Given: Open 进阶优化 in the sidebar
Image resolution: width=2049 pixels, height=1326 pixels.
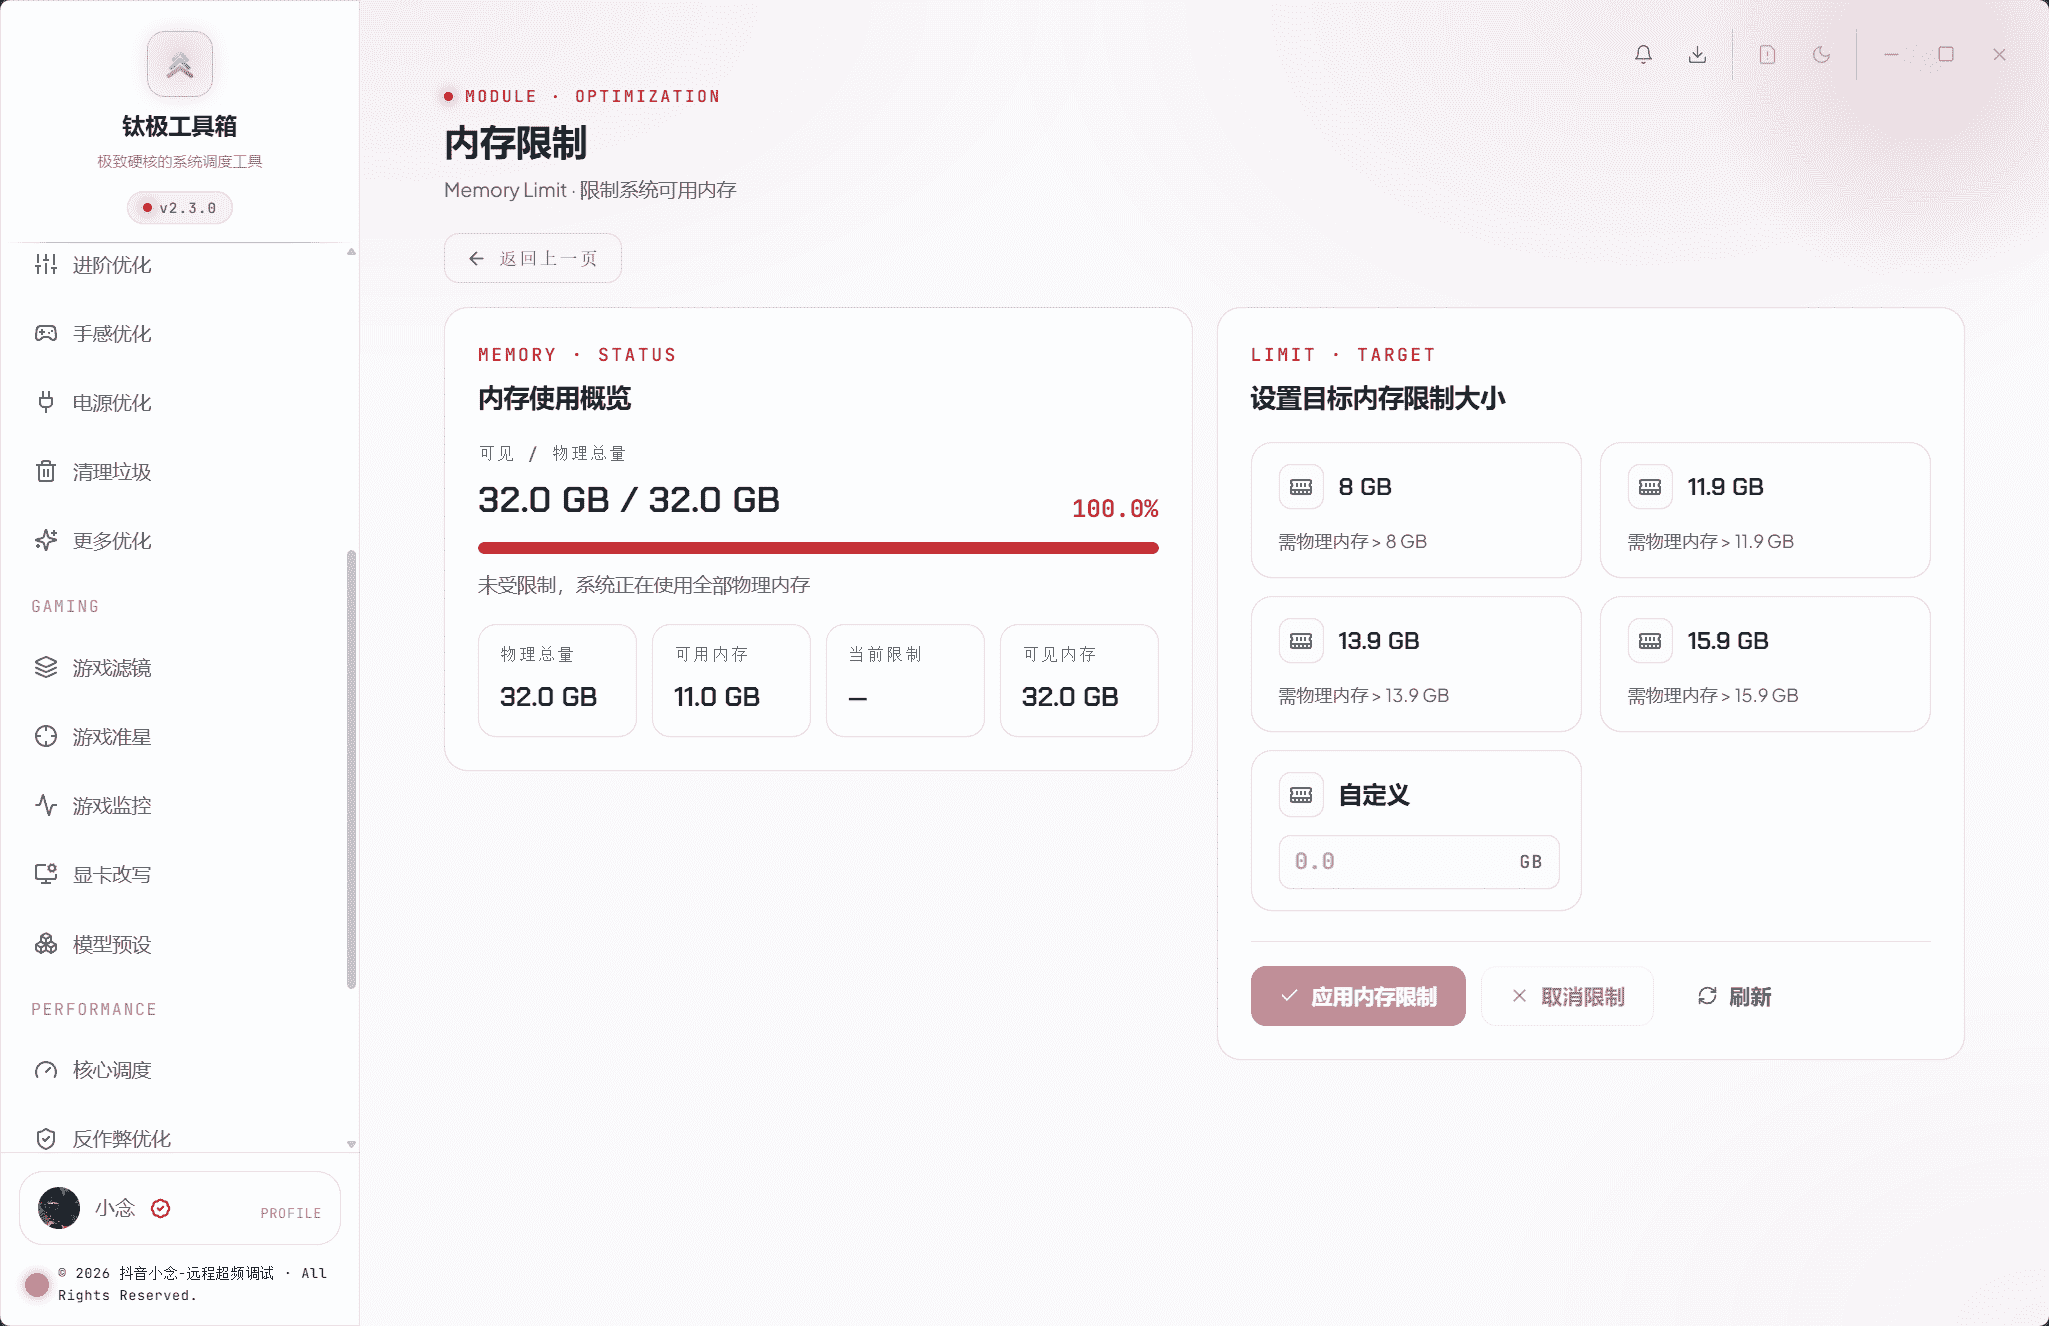Looking at the screenshot, I should pos(180,265).
